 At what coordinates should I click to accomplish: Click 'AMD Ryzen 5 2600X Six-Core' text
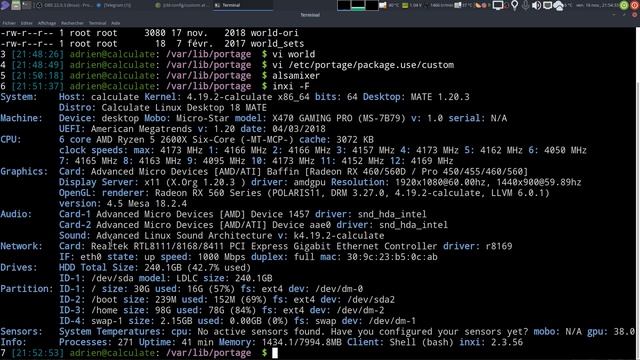tap(168, 140)
